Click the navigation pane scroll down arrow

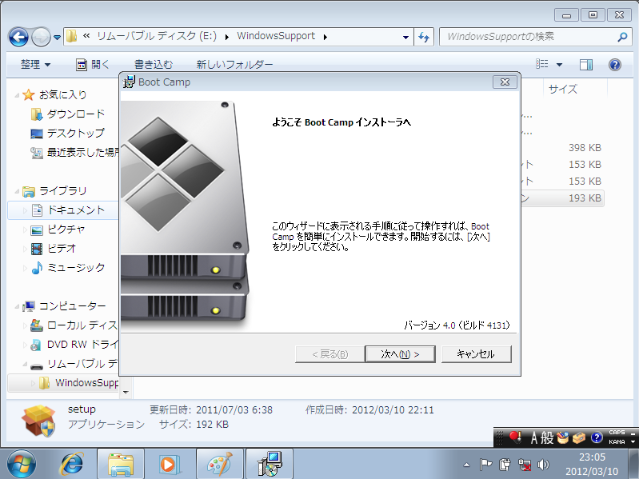pos(126,392)
